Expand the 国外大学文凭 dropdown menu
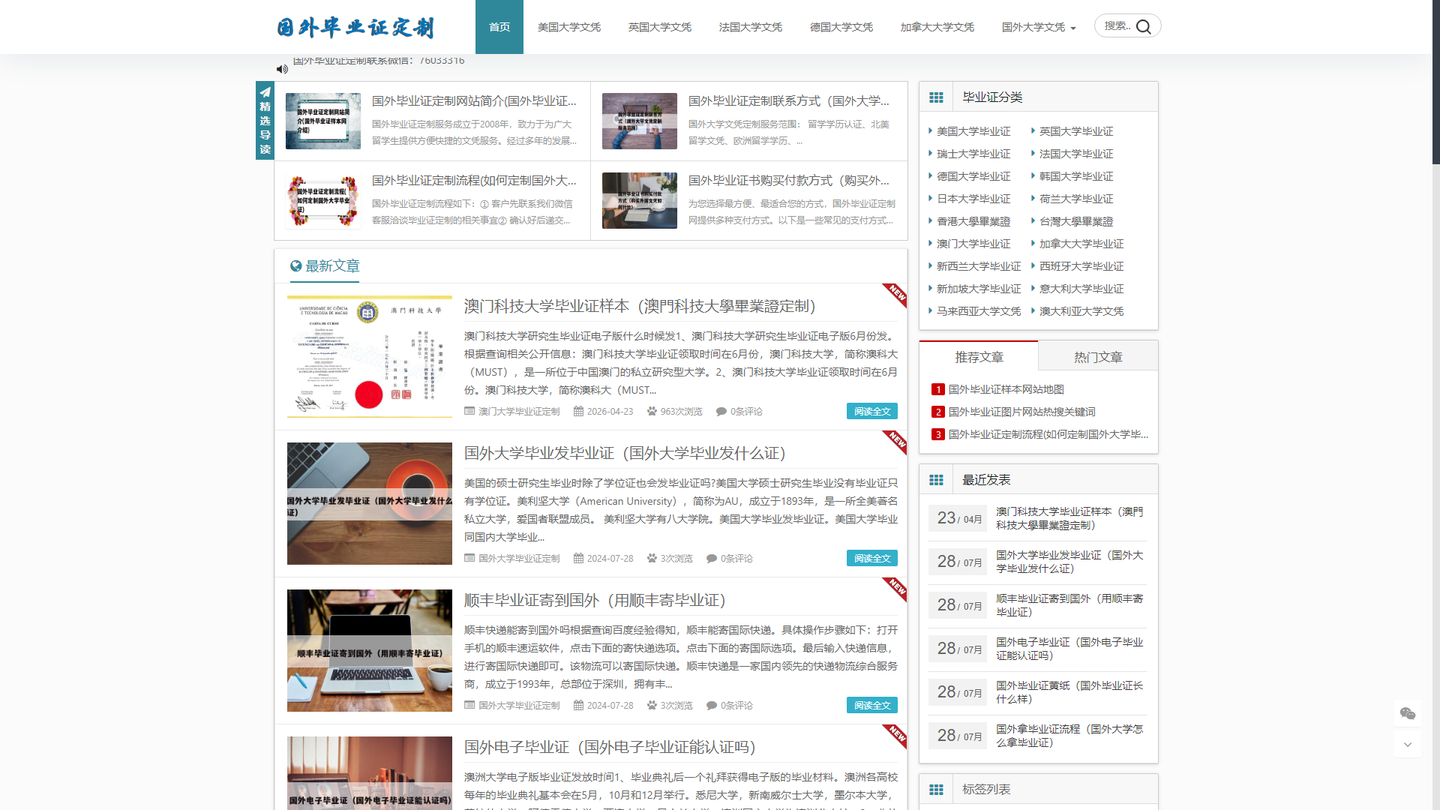This screenshot has width=1440, height=810. click(1039, 27)
